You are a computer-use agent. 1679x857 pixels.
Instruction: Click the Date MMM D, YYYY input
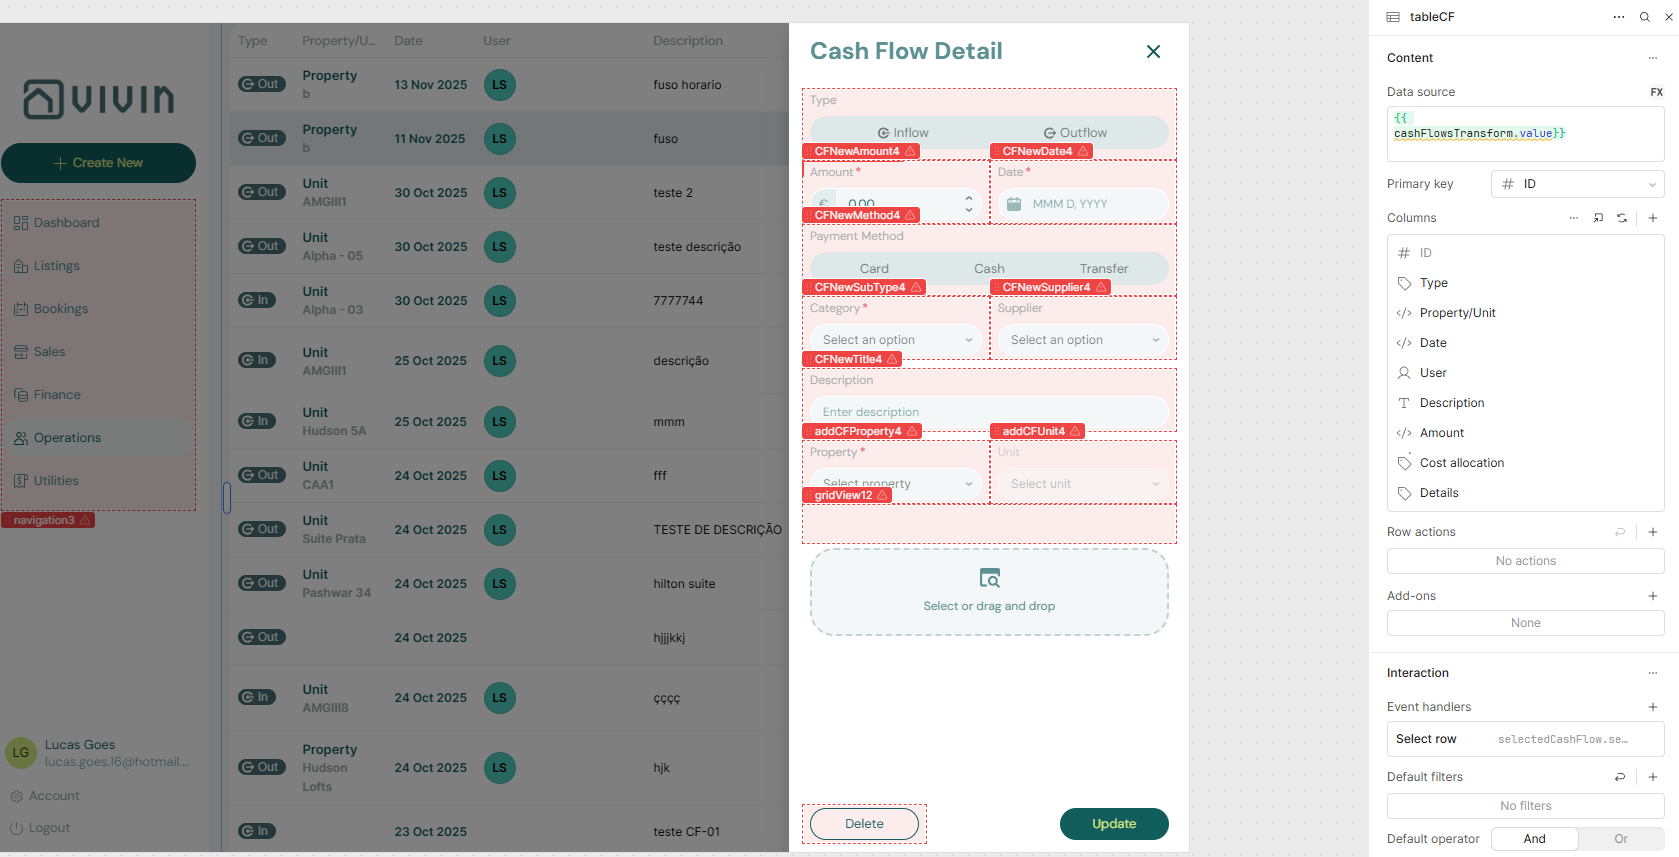point(1083,204)
